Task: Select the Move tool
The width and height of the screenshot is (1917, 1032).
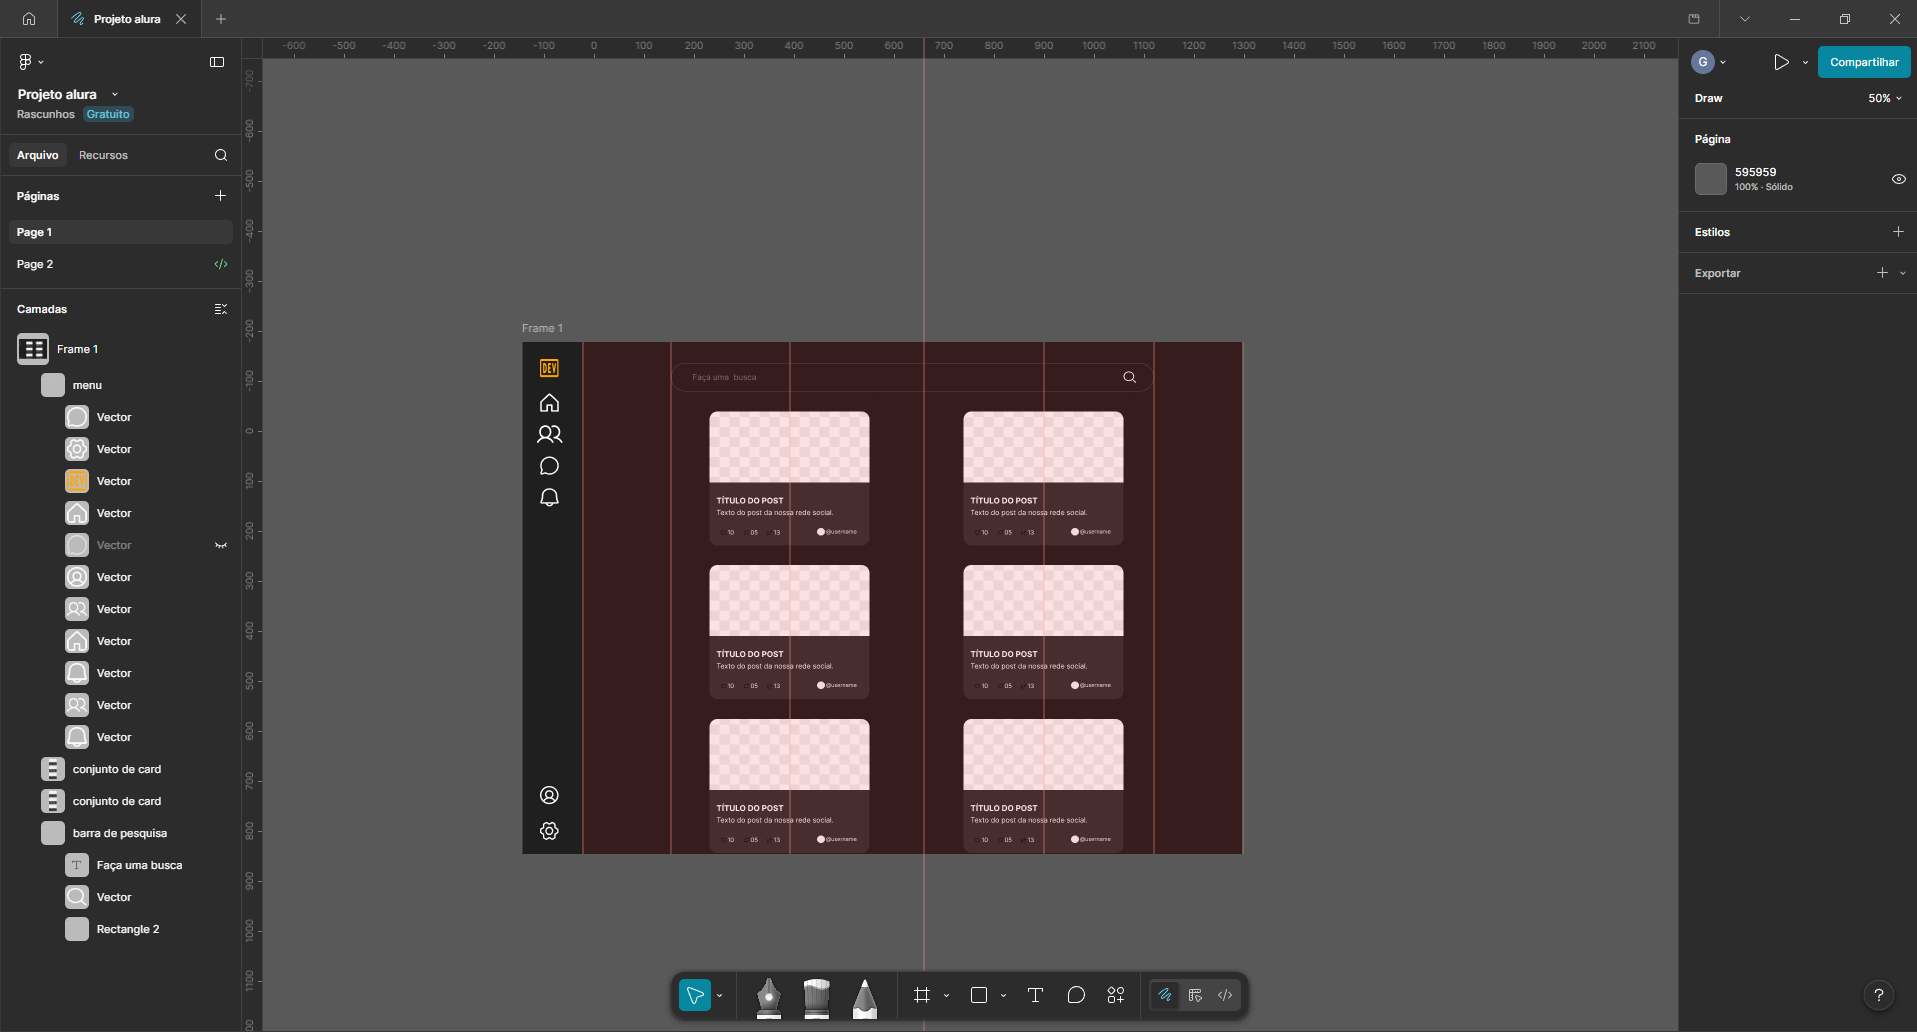Action: click(x=695, y=995)
